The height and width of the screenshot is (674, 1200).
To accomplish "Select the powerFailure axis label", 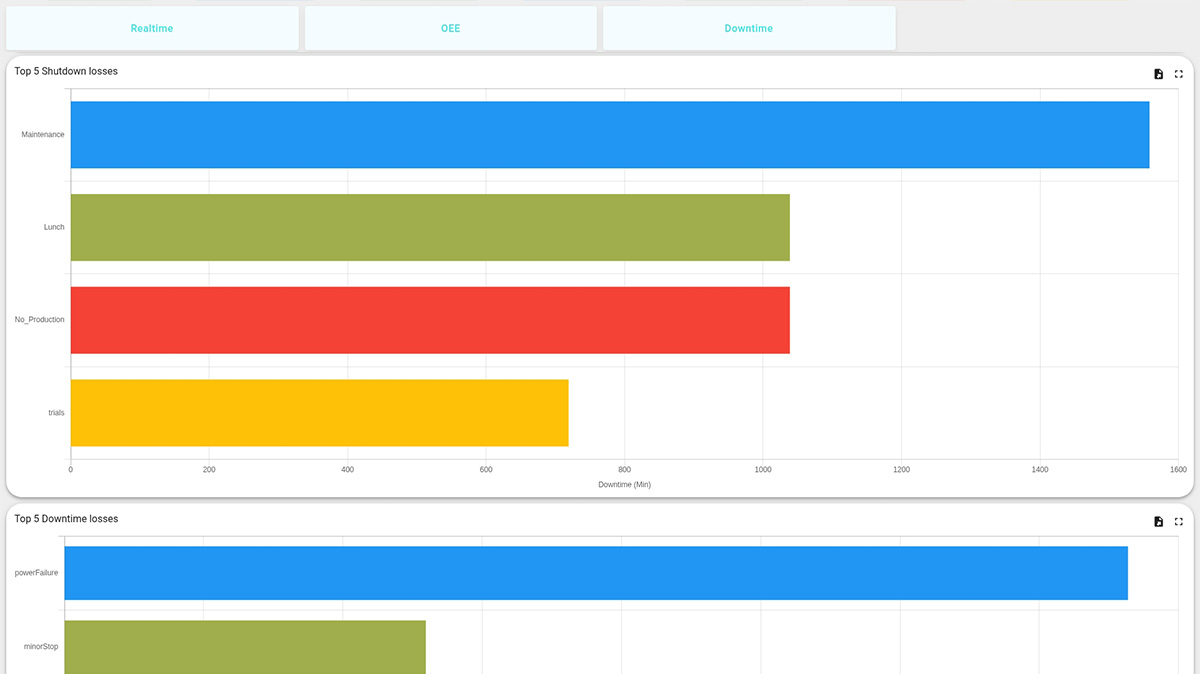I will [35, 573].
